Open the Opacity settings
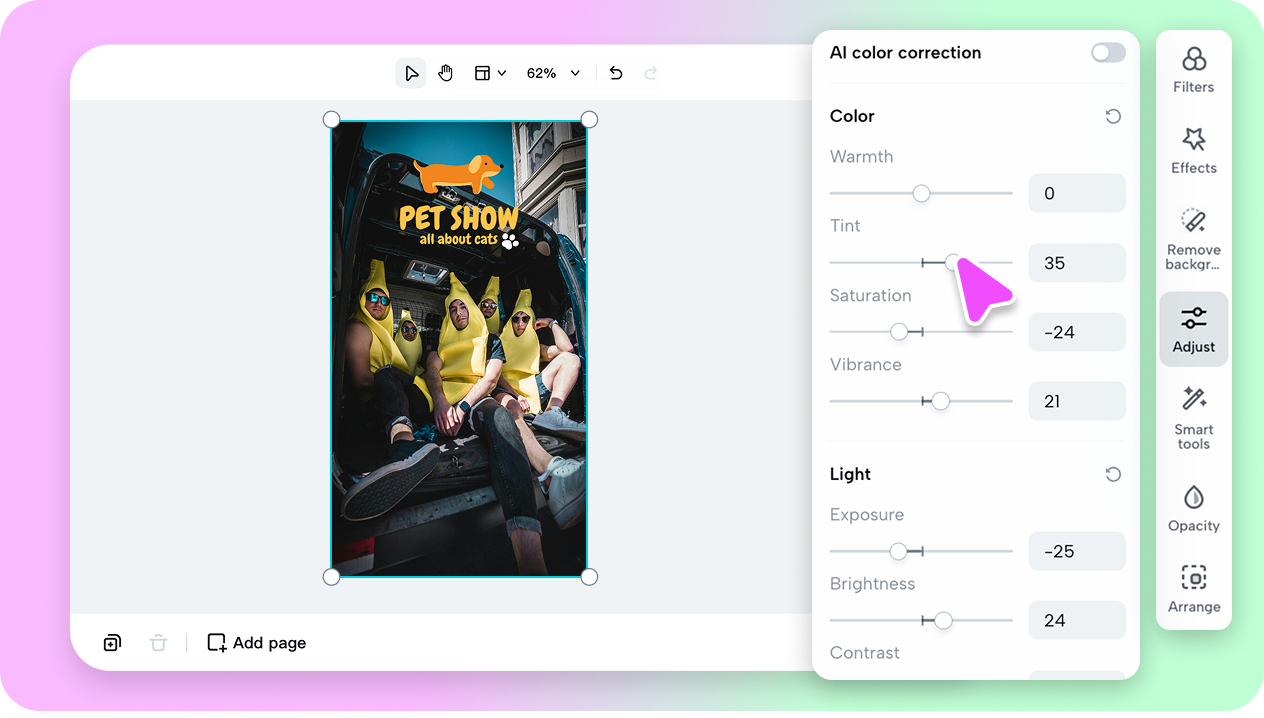This screenshot has width=1264, height=718. 1193,508
